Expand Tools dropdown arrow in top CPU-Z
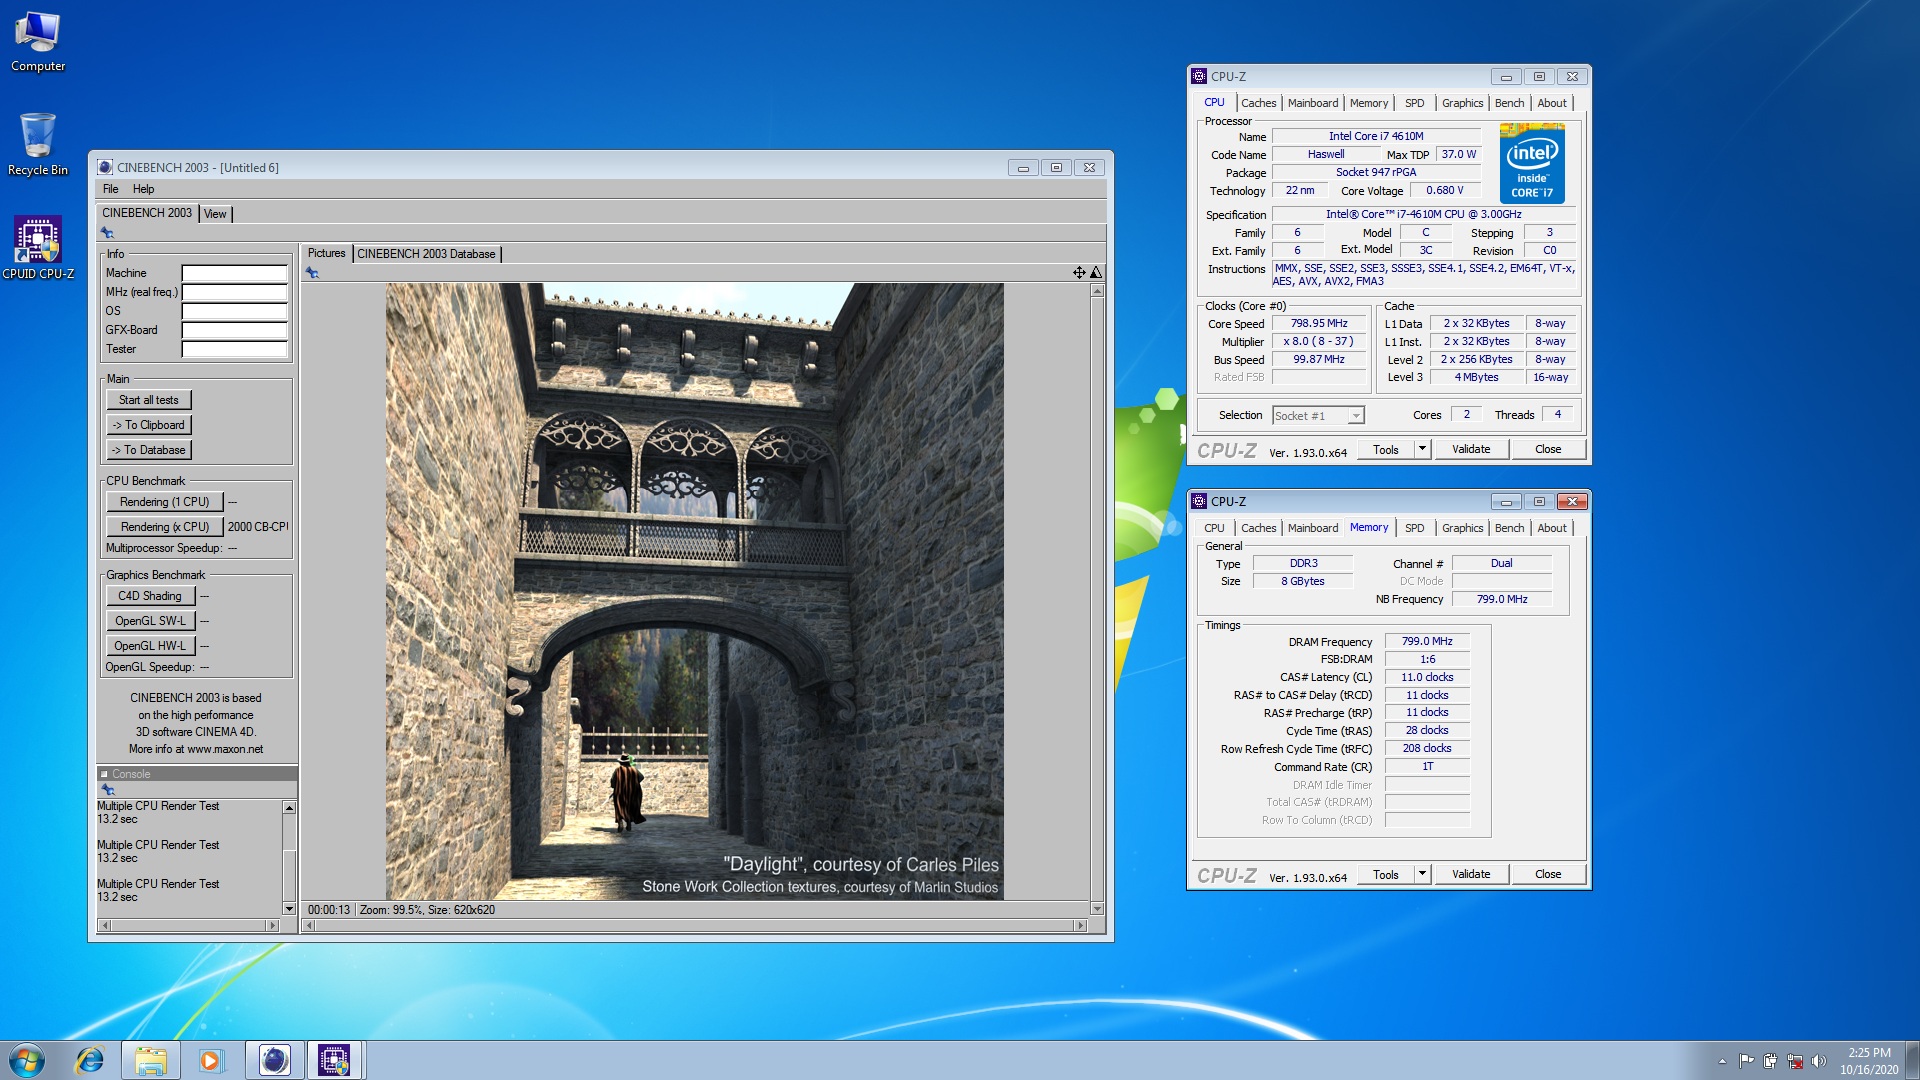Viewport: 1920px width, 1080px height. pos(1422,449)
